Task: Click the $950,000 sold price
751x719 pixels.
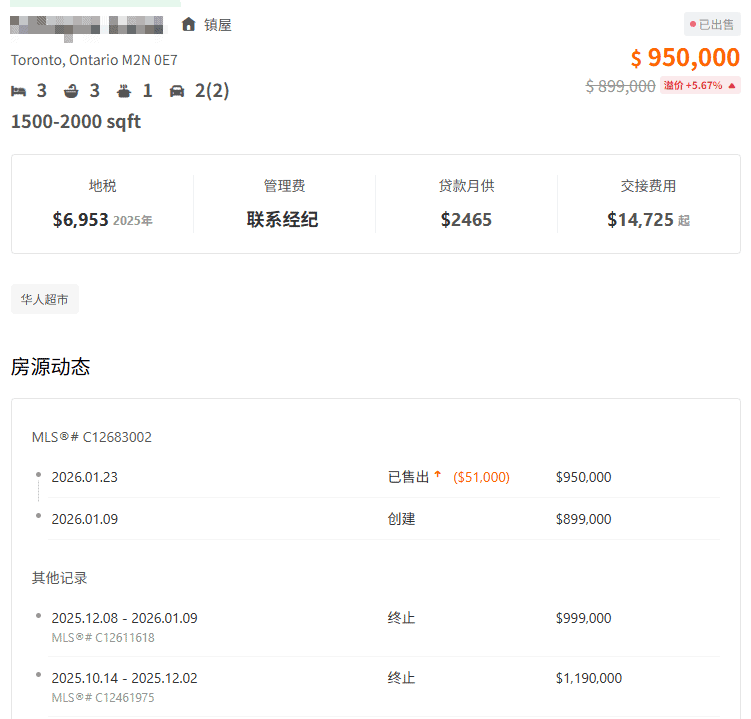Action: pos(685,58)
